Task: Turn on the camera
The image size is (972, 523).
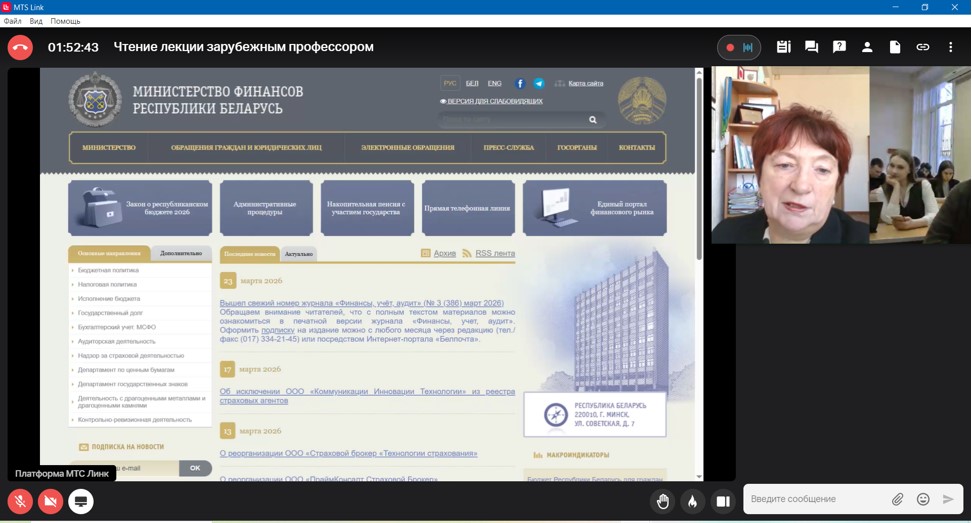Action: point(50,501)
